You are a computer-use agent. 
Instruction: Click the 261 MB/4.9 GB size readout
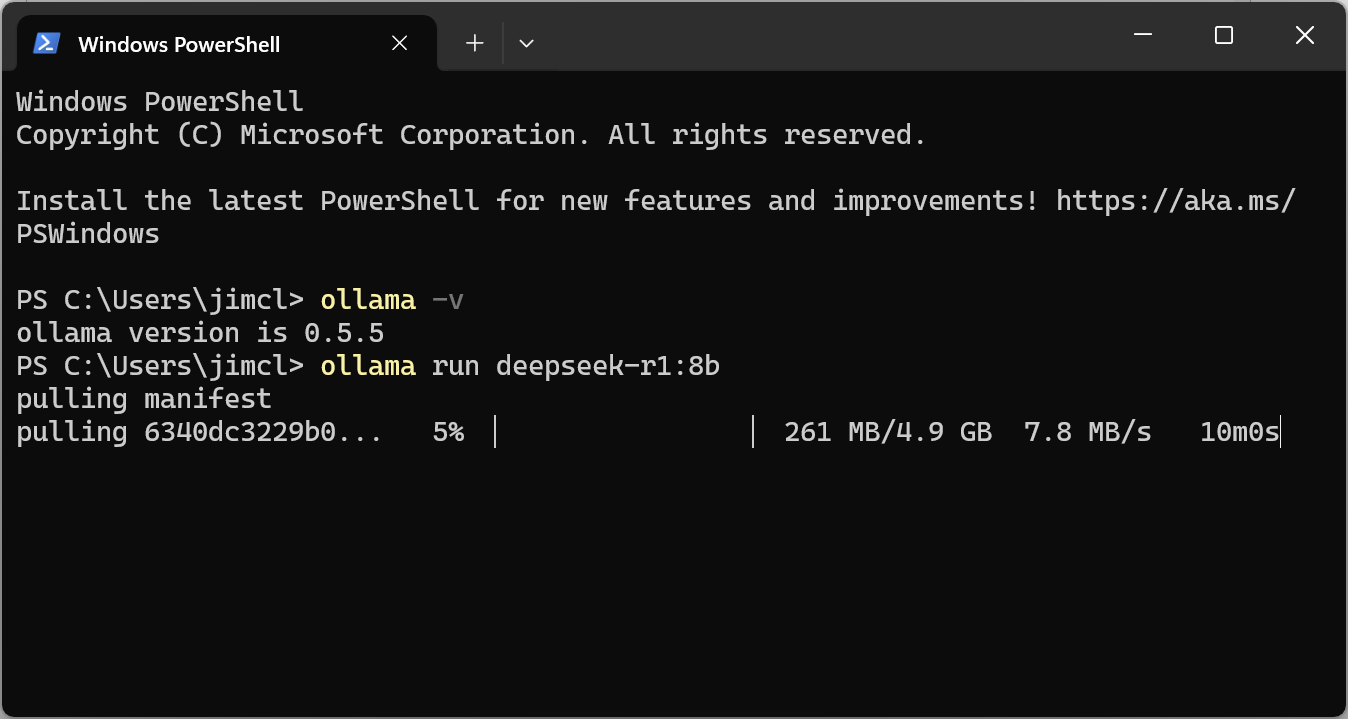tap(888, 431)
